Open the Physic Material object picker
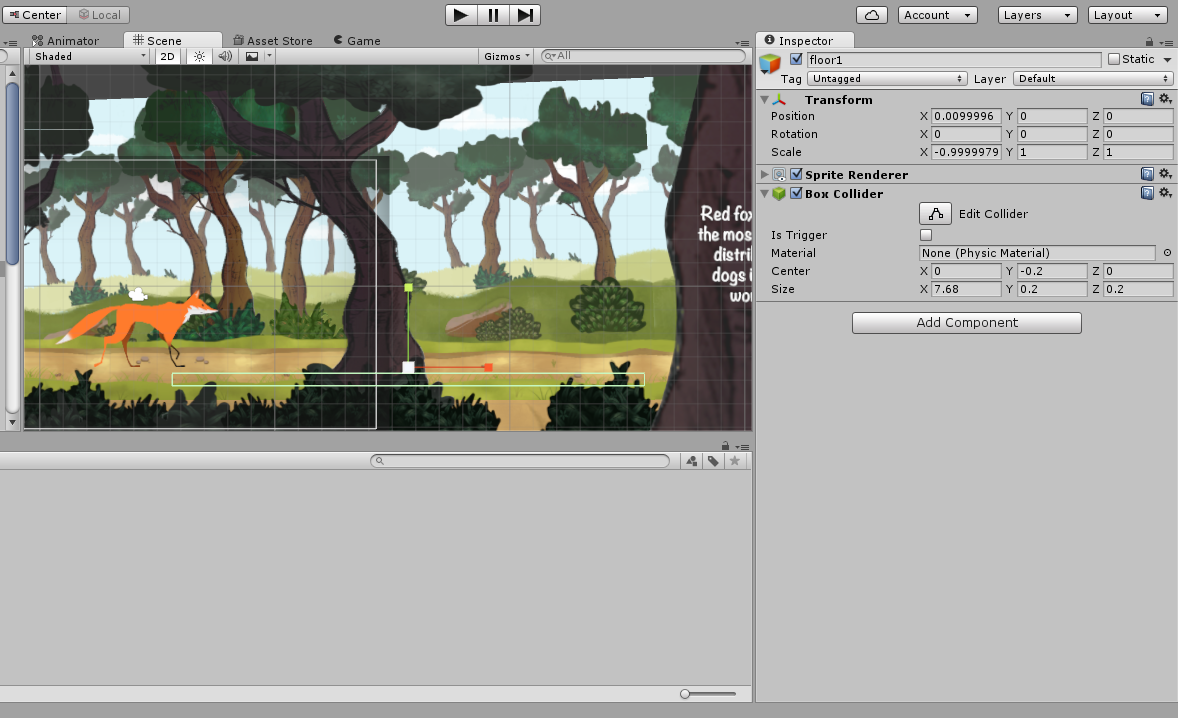 pyautogui.click(x=1166, y=253)
